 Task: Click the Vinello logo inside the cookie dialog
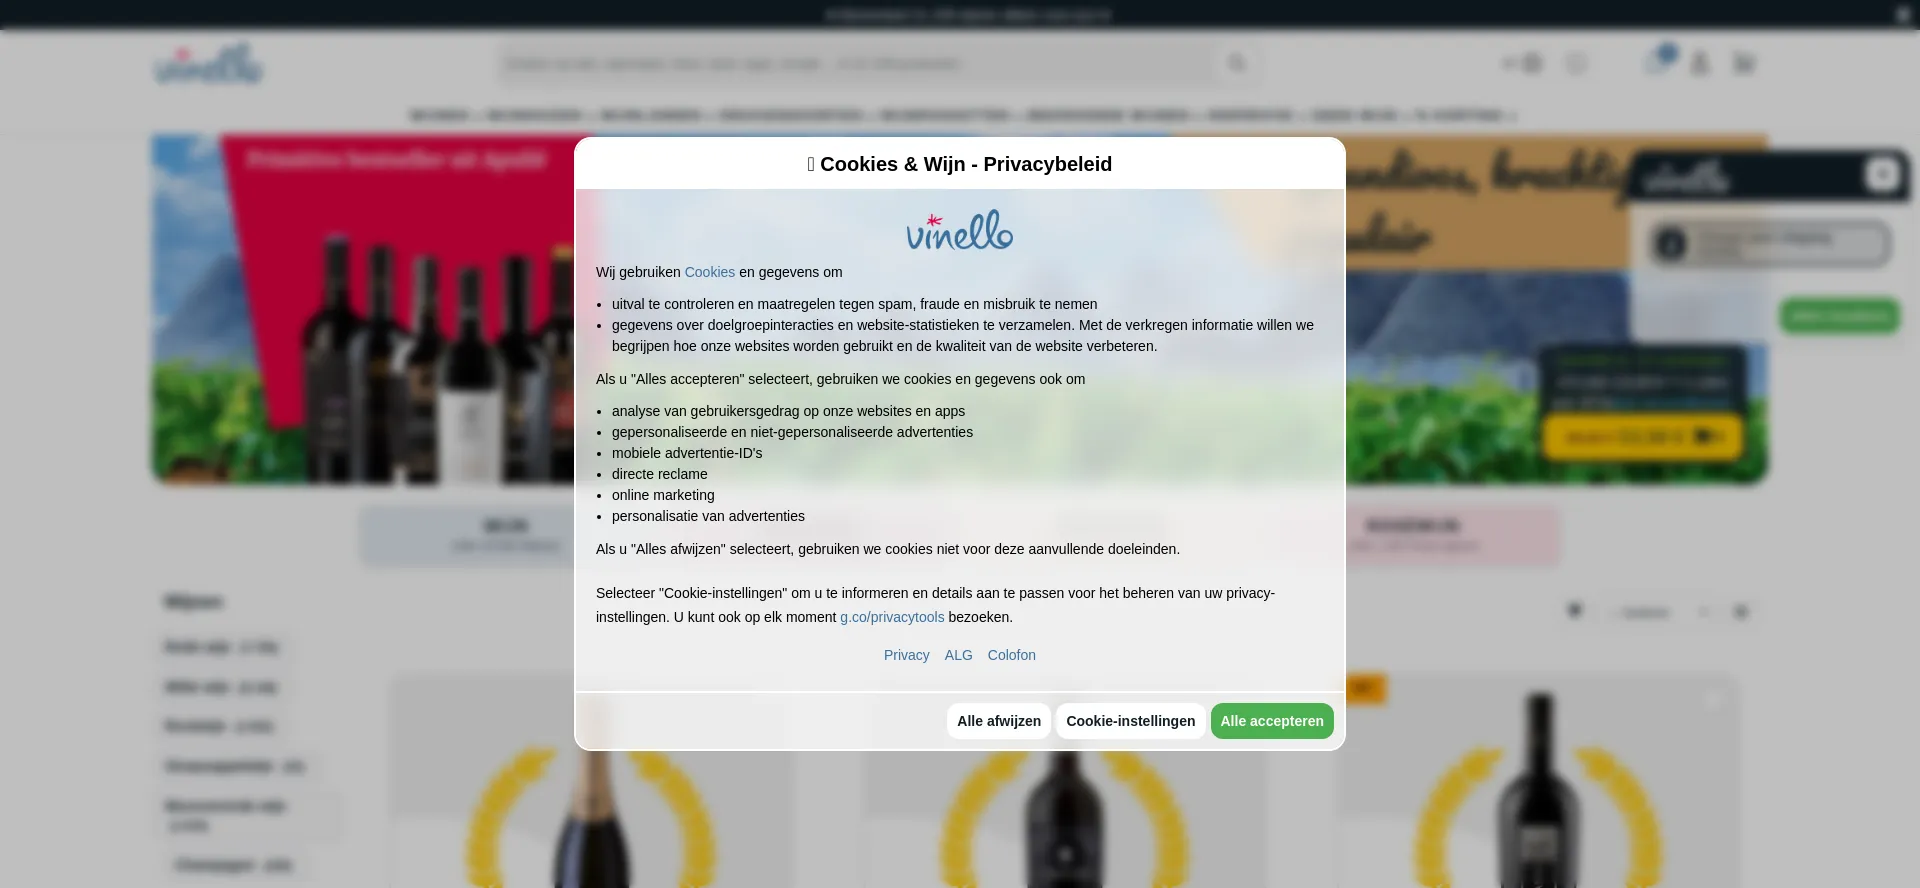tap(960, 230)
